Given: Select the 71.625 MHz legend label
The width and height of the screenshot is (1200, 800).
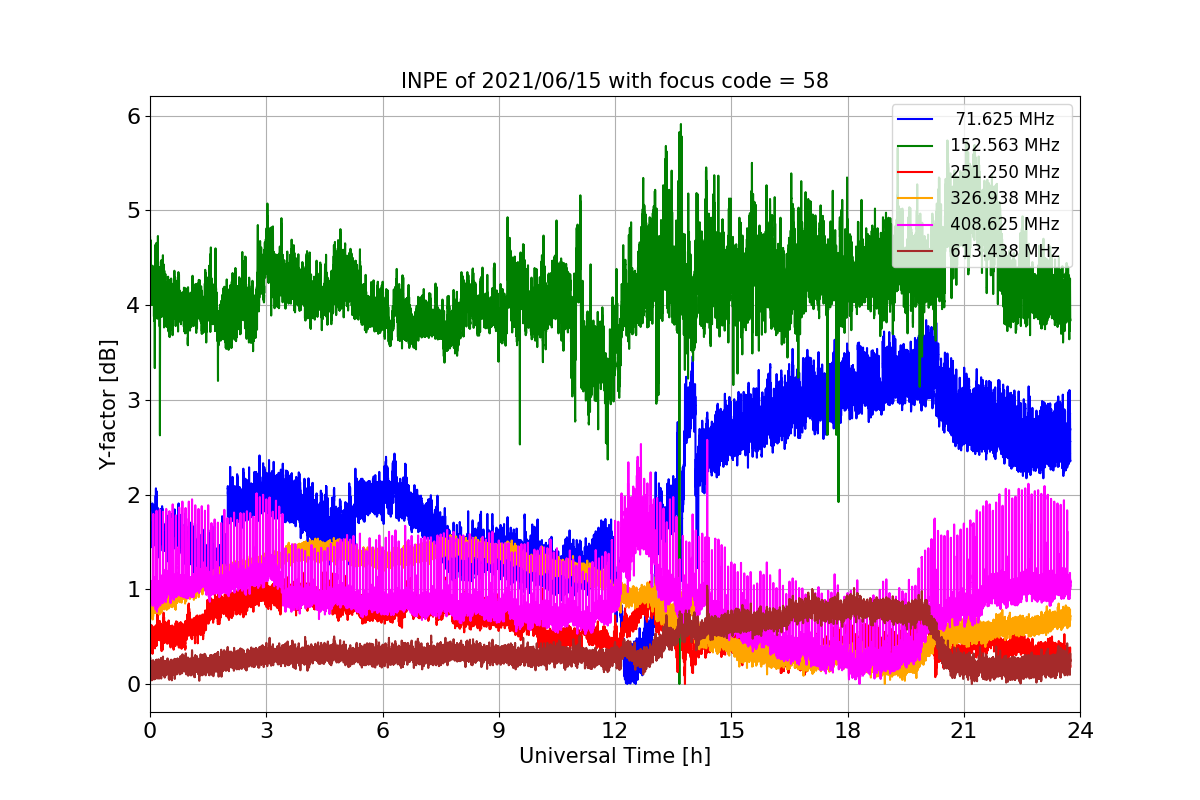Looking at the screenshot, I should 1005,119.
